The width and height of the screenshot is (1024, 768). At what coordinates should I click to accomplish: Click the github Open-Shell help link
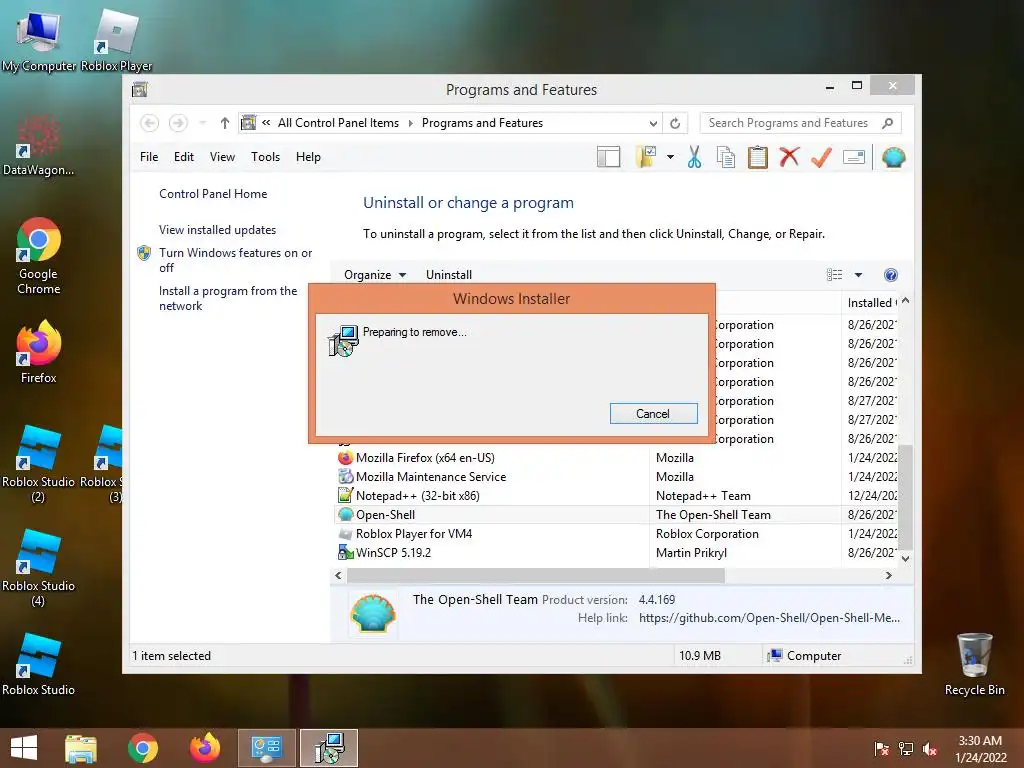click(x=769, y=618)
